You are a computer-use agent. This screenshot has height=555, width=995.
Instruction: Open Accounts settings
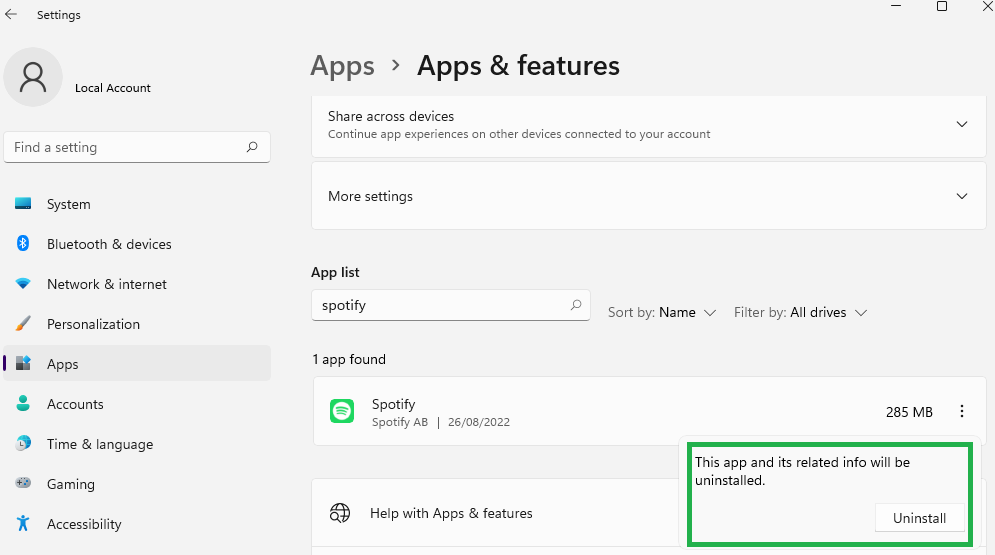pos(137,404)
